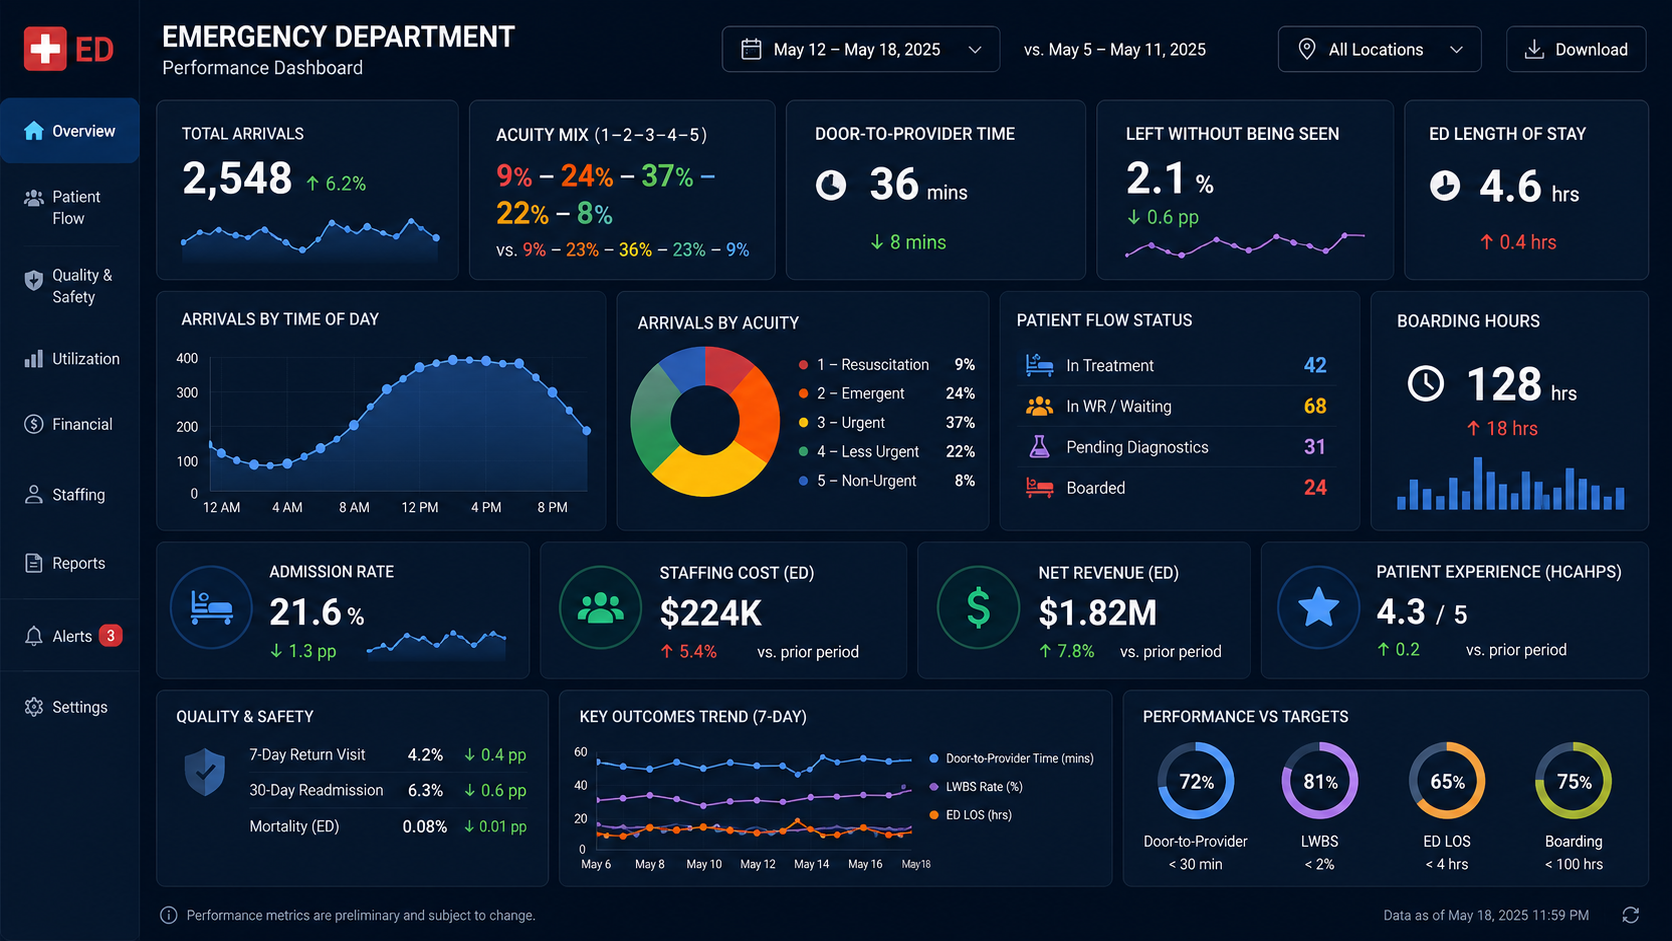Click the 7-Day Return Visit row label

click(x=307, y=755)
